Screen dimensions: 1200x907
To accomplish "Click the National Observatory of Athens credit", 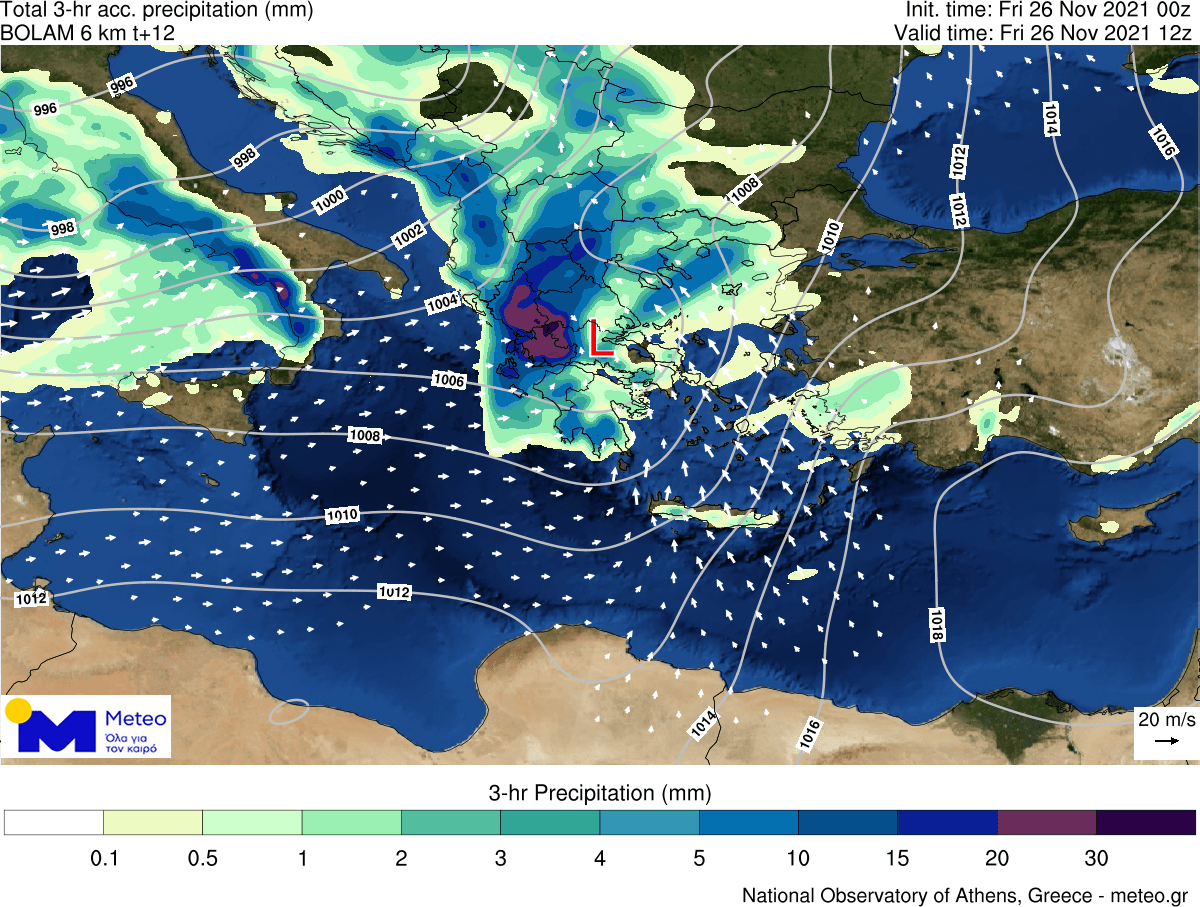I will pyautogui.click(x=964, y=894).
